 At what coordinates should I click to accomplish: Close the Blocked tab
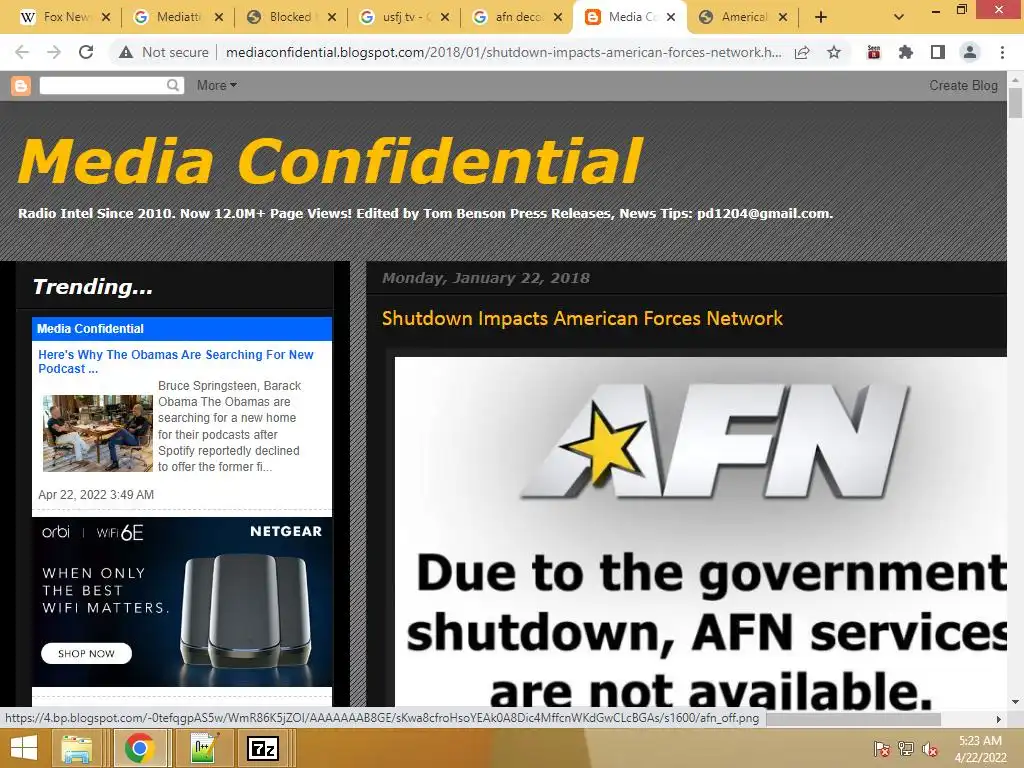(x=332, y=17)
